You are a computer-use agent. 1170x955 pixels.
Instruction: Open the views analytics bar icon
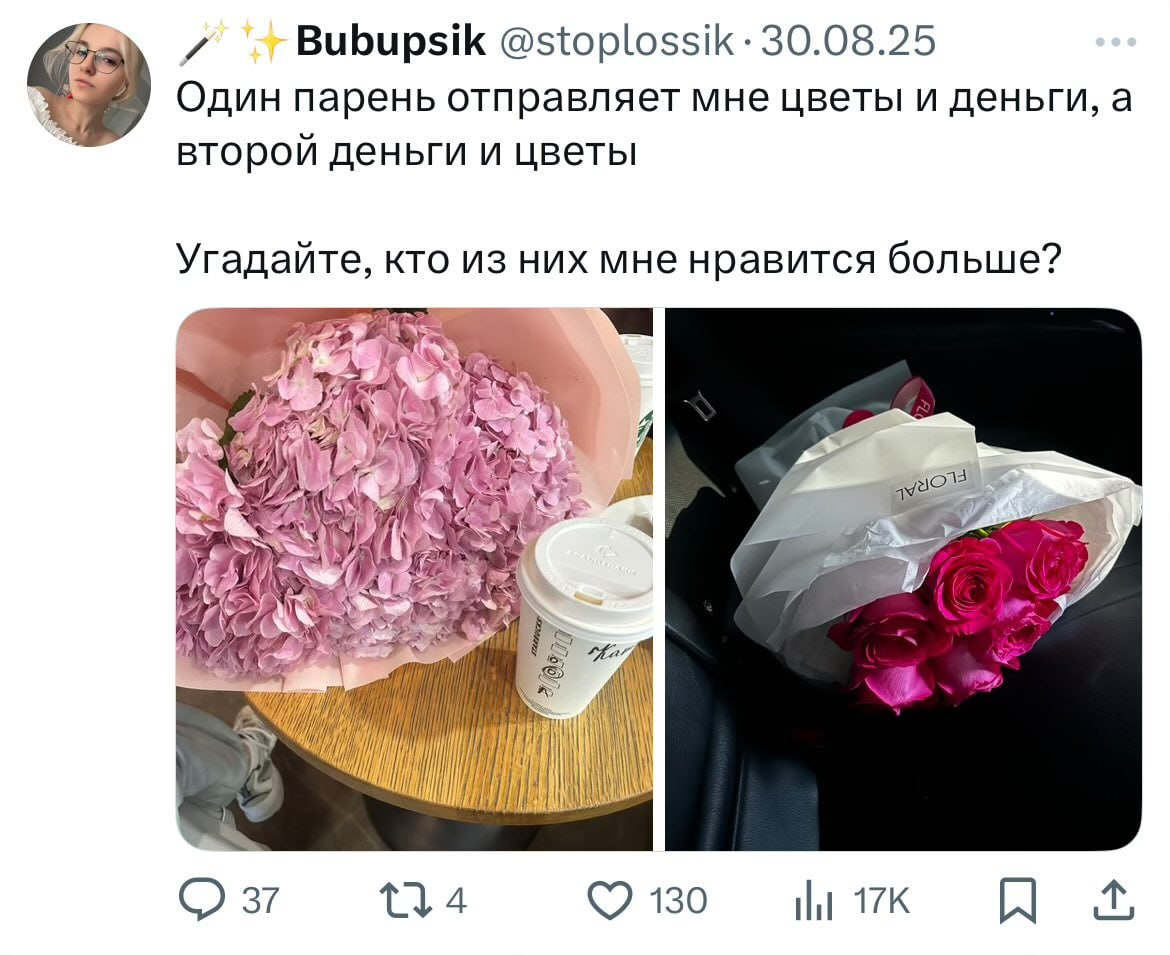[x=813, y=901]
